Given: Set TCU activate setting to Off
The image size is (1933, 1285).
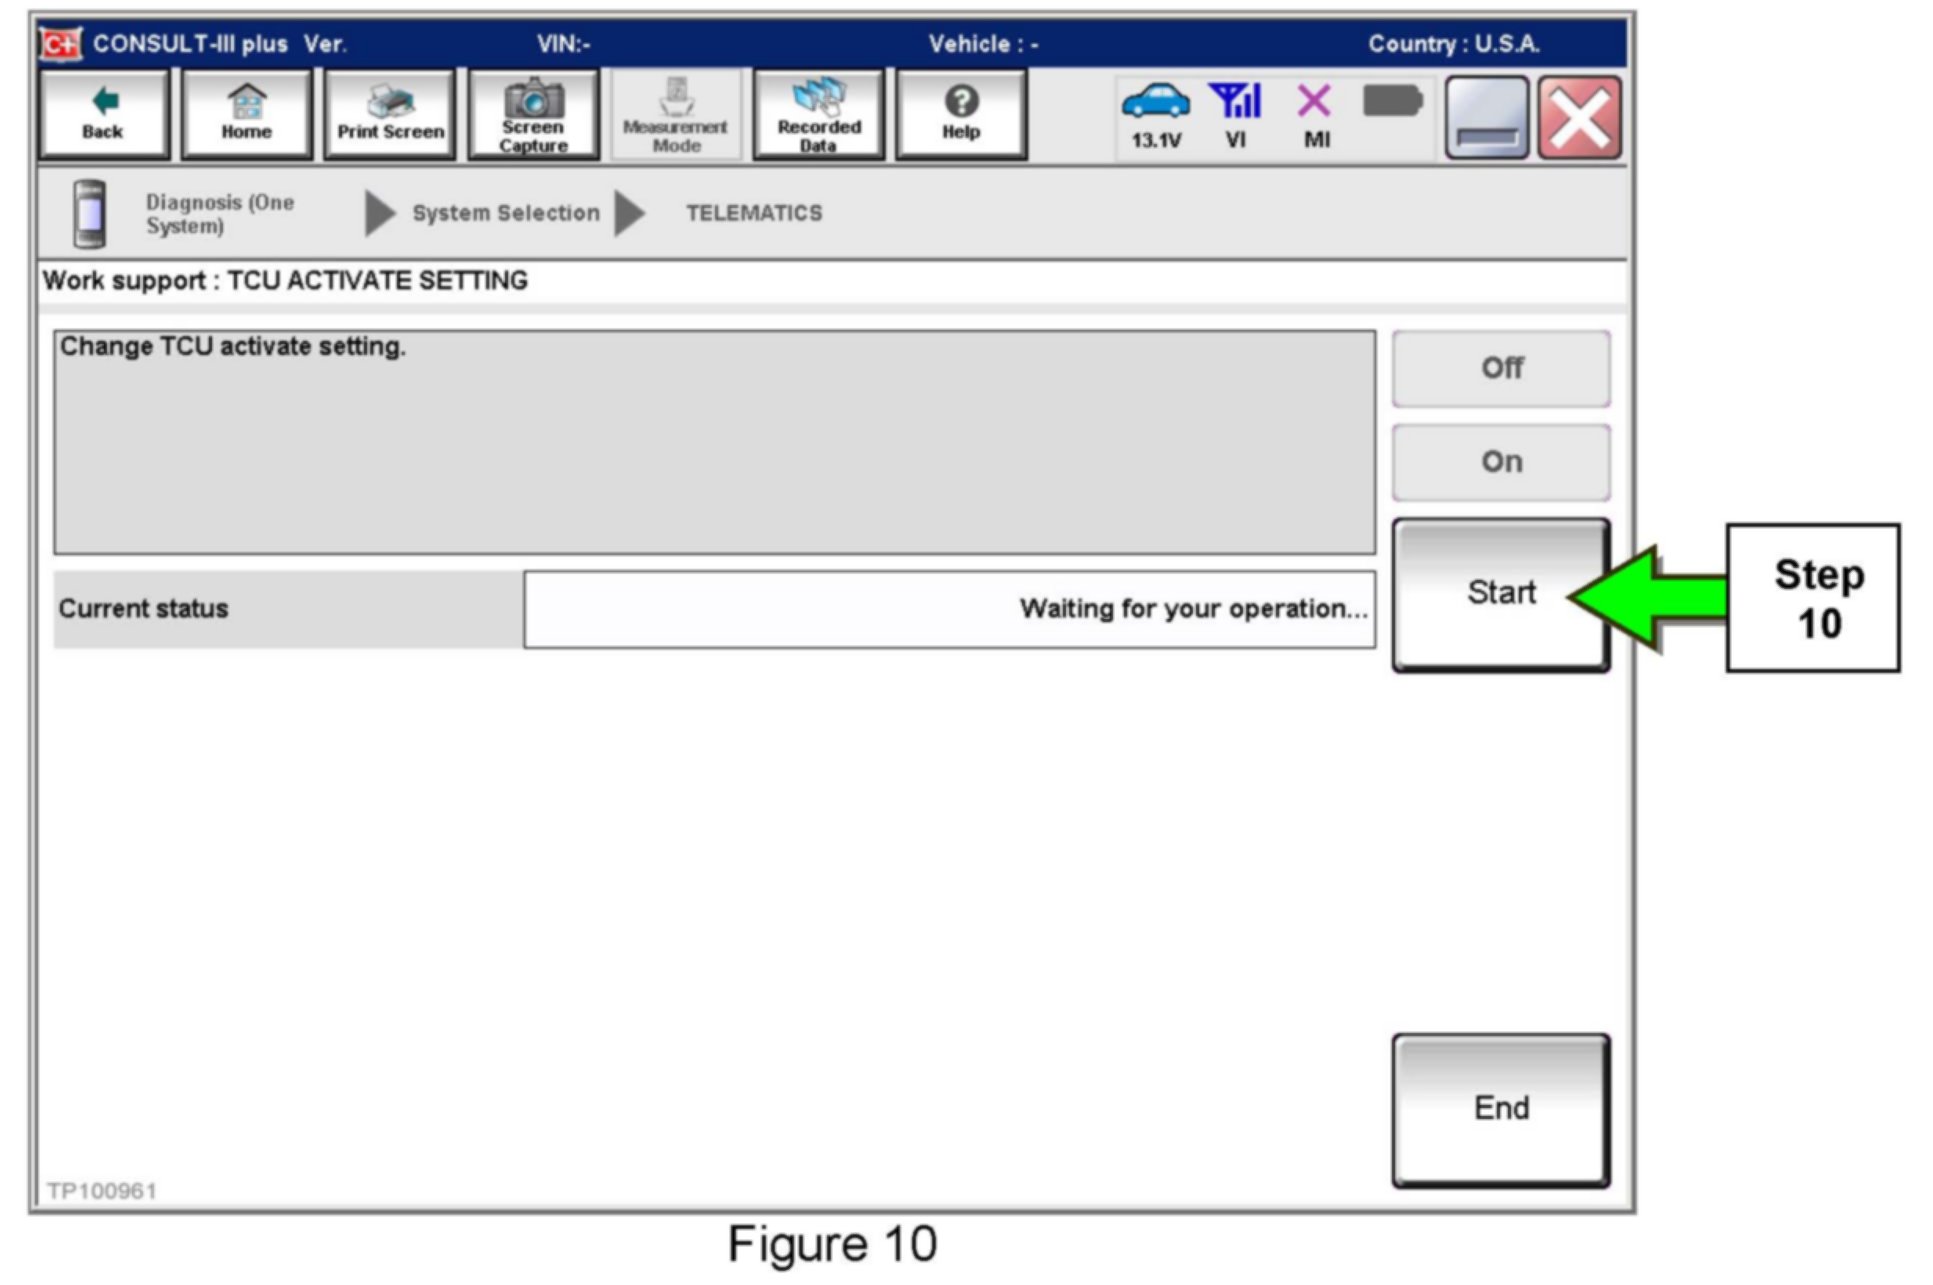Looking at the screenshot, I should [1500, 369].
